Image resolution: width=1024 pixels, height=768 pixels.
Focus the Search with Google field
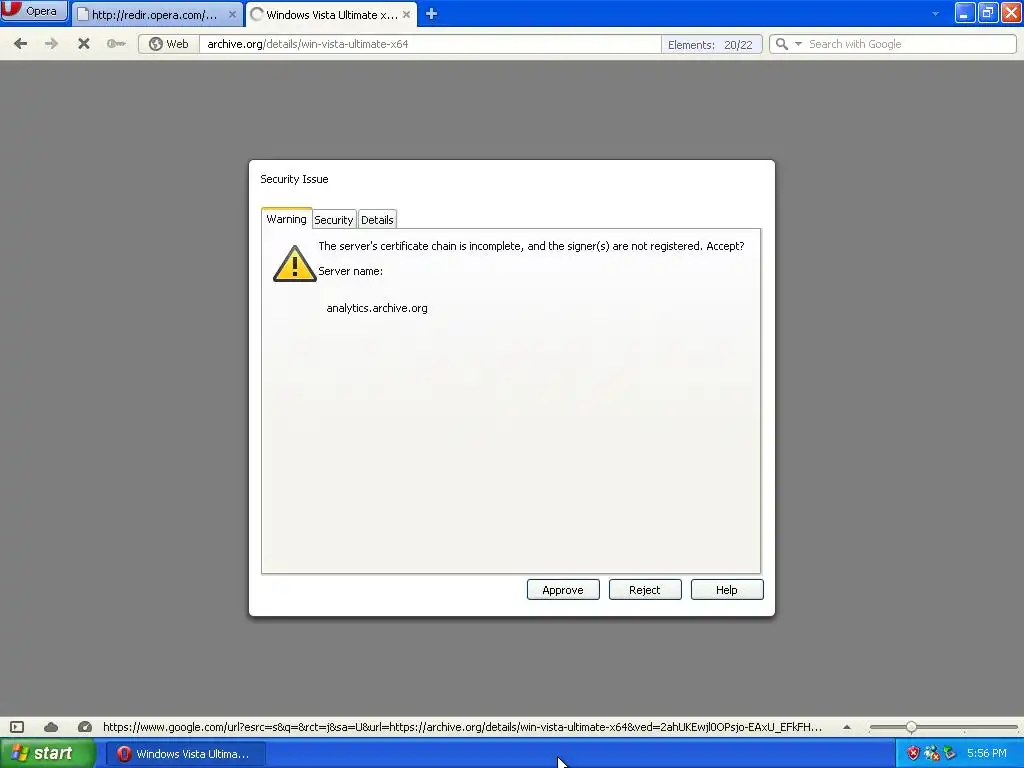pyautogui.click(x=910, y=44)
